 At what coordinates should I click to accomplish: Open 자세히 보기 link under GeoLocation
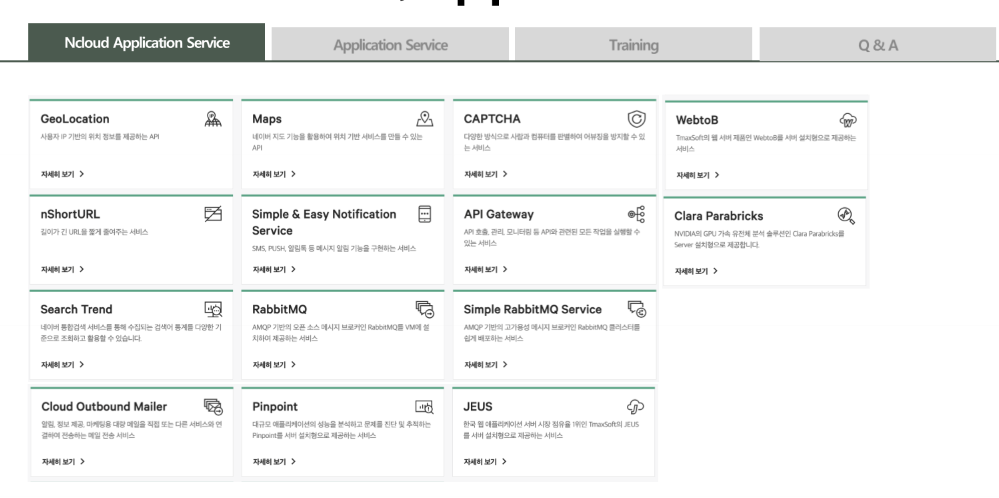(62, 174)
